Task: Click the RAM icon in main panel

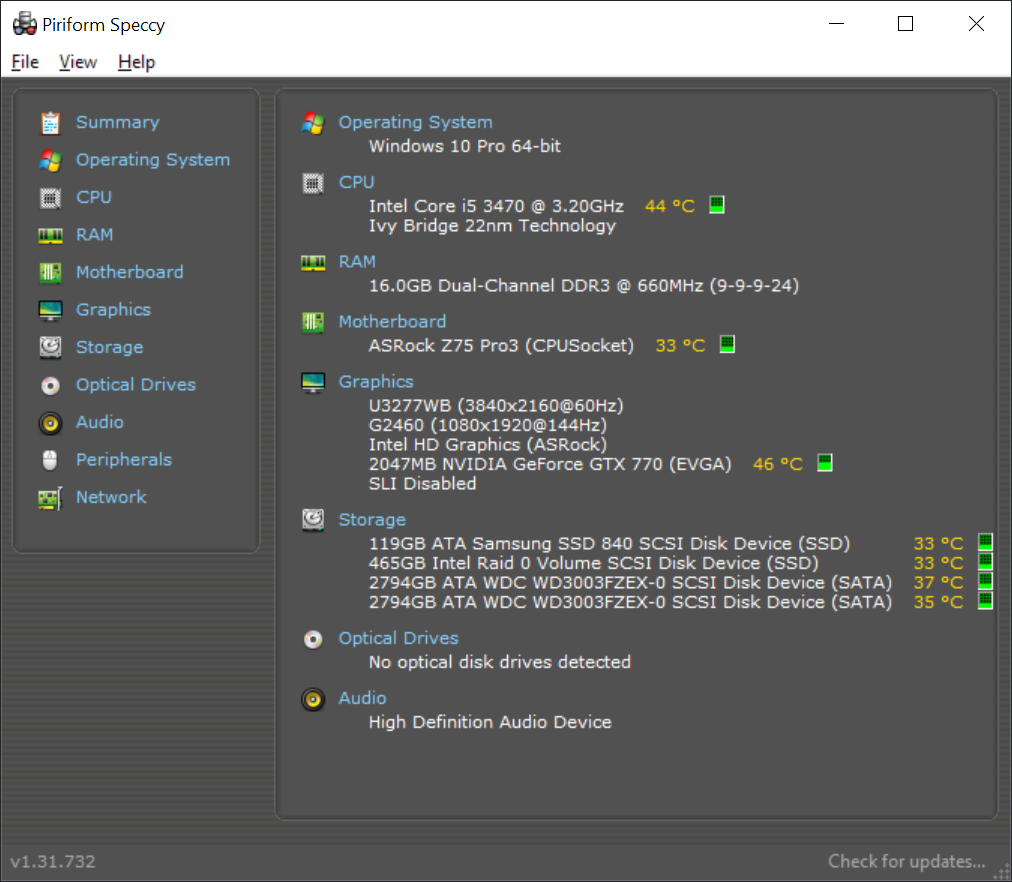Action: coord(313,263)
